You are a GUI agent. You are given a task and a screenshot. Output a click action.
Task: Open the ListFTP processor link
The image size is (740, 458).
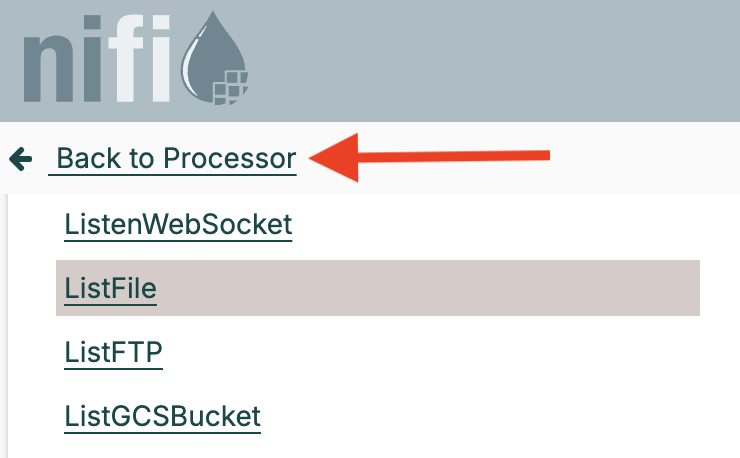(113, 352)
